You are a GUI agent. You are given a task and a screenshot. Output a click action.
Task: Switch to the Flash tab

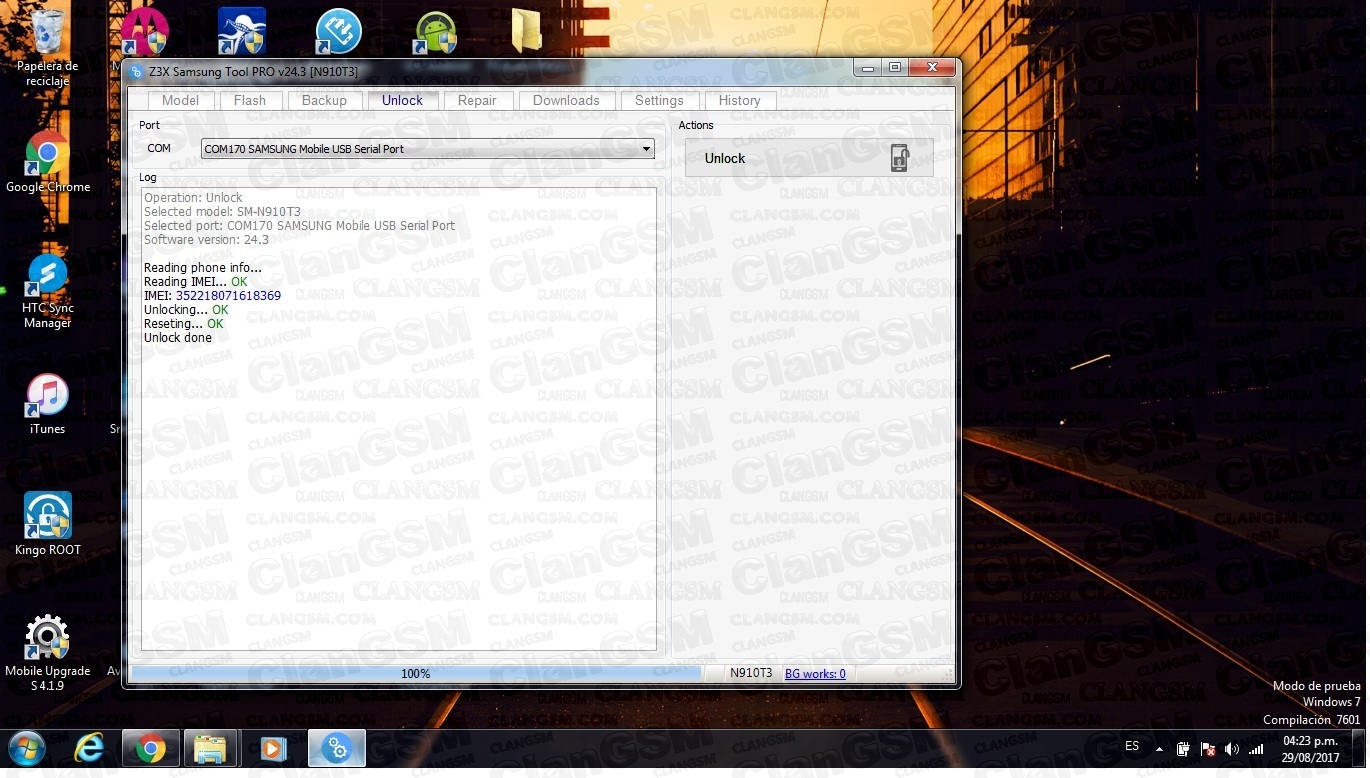[x=250, y=100]
